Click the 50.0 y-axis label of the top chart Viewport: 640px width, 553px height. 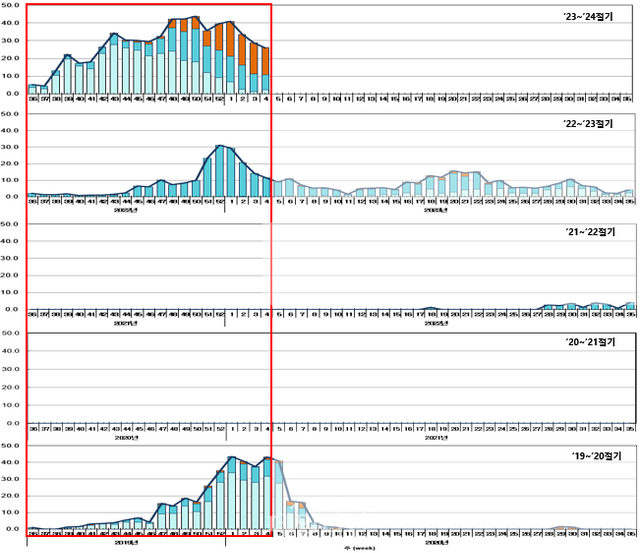click(x=11, y=5)
